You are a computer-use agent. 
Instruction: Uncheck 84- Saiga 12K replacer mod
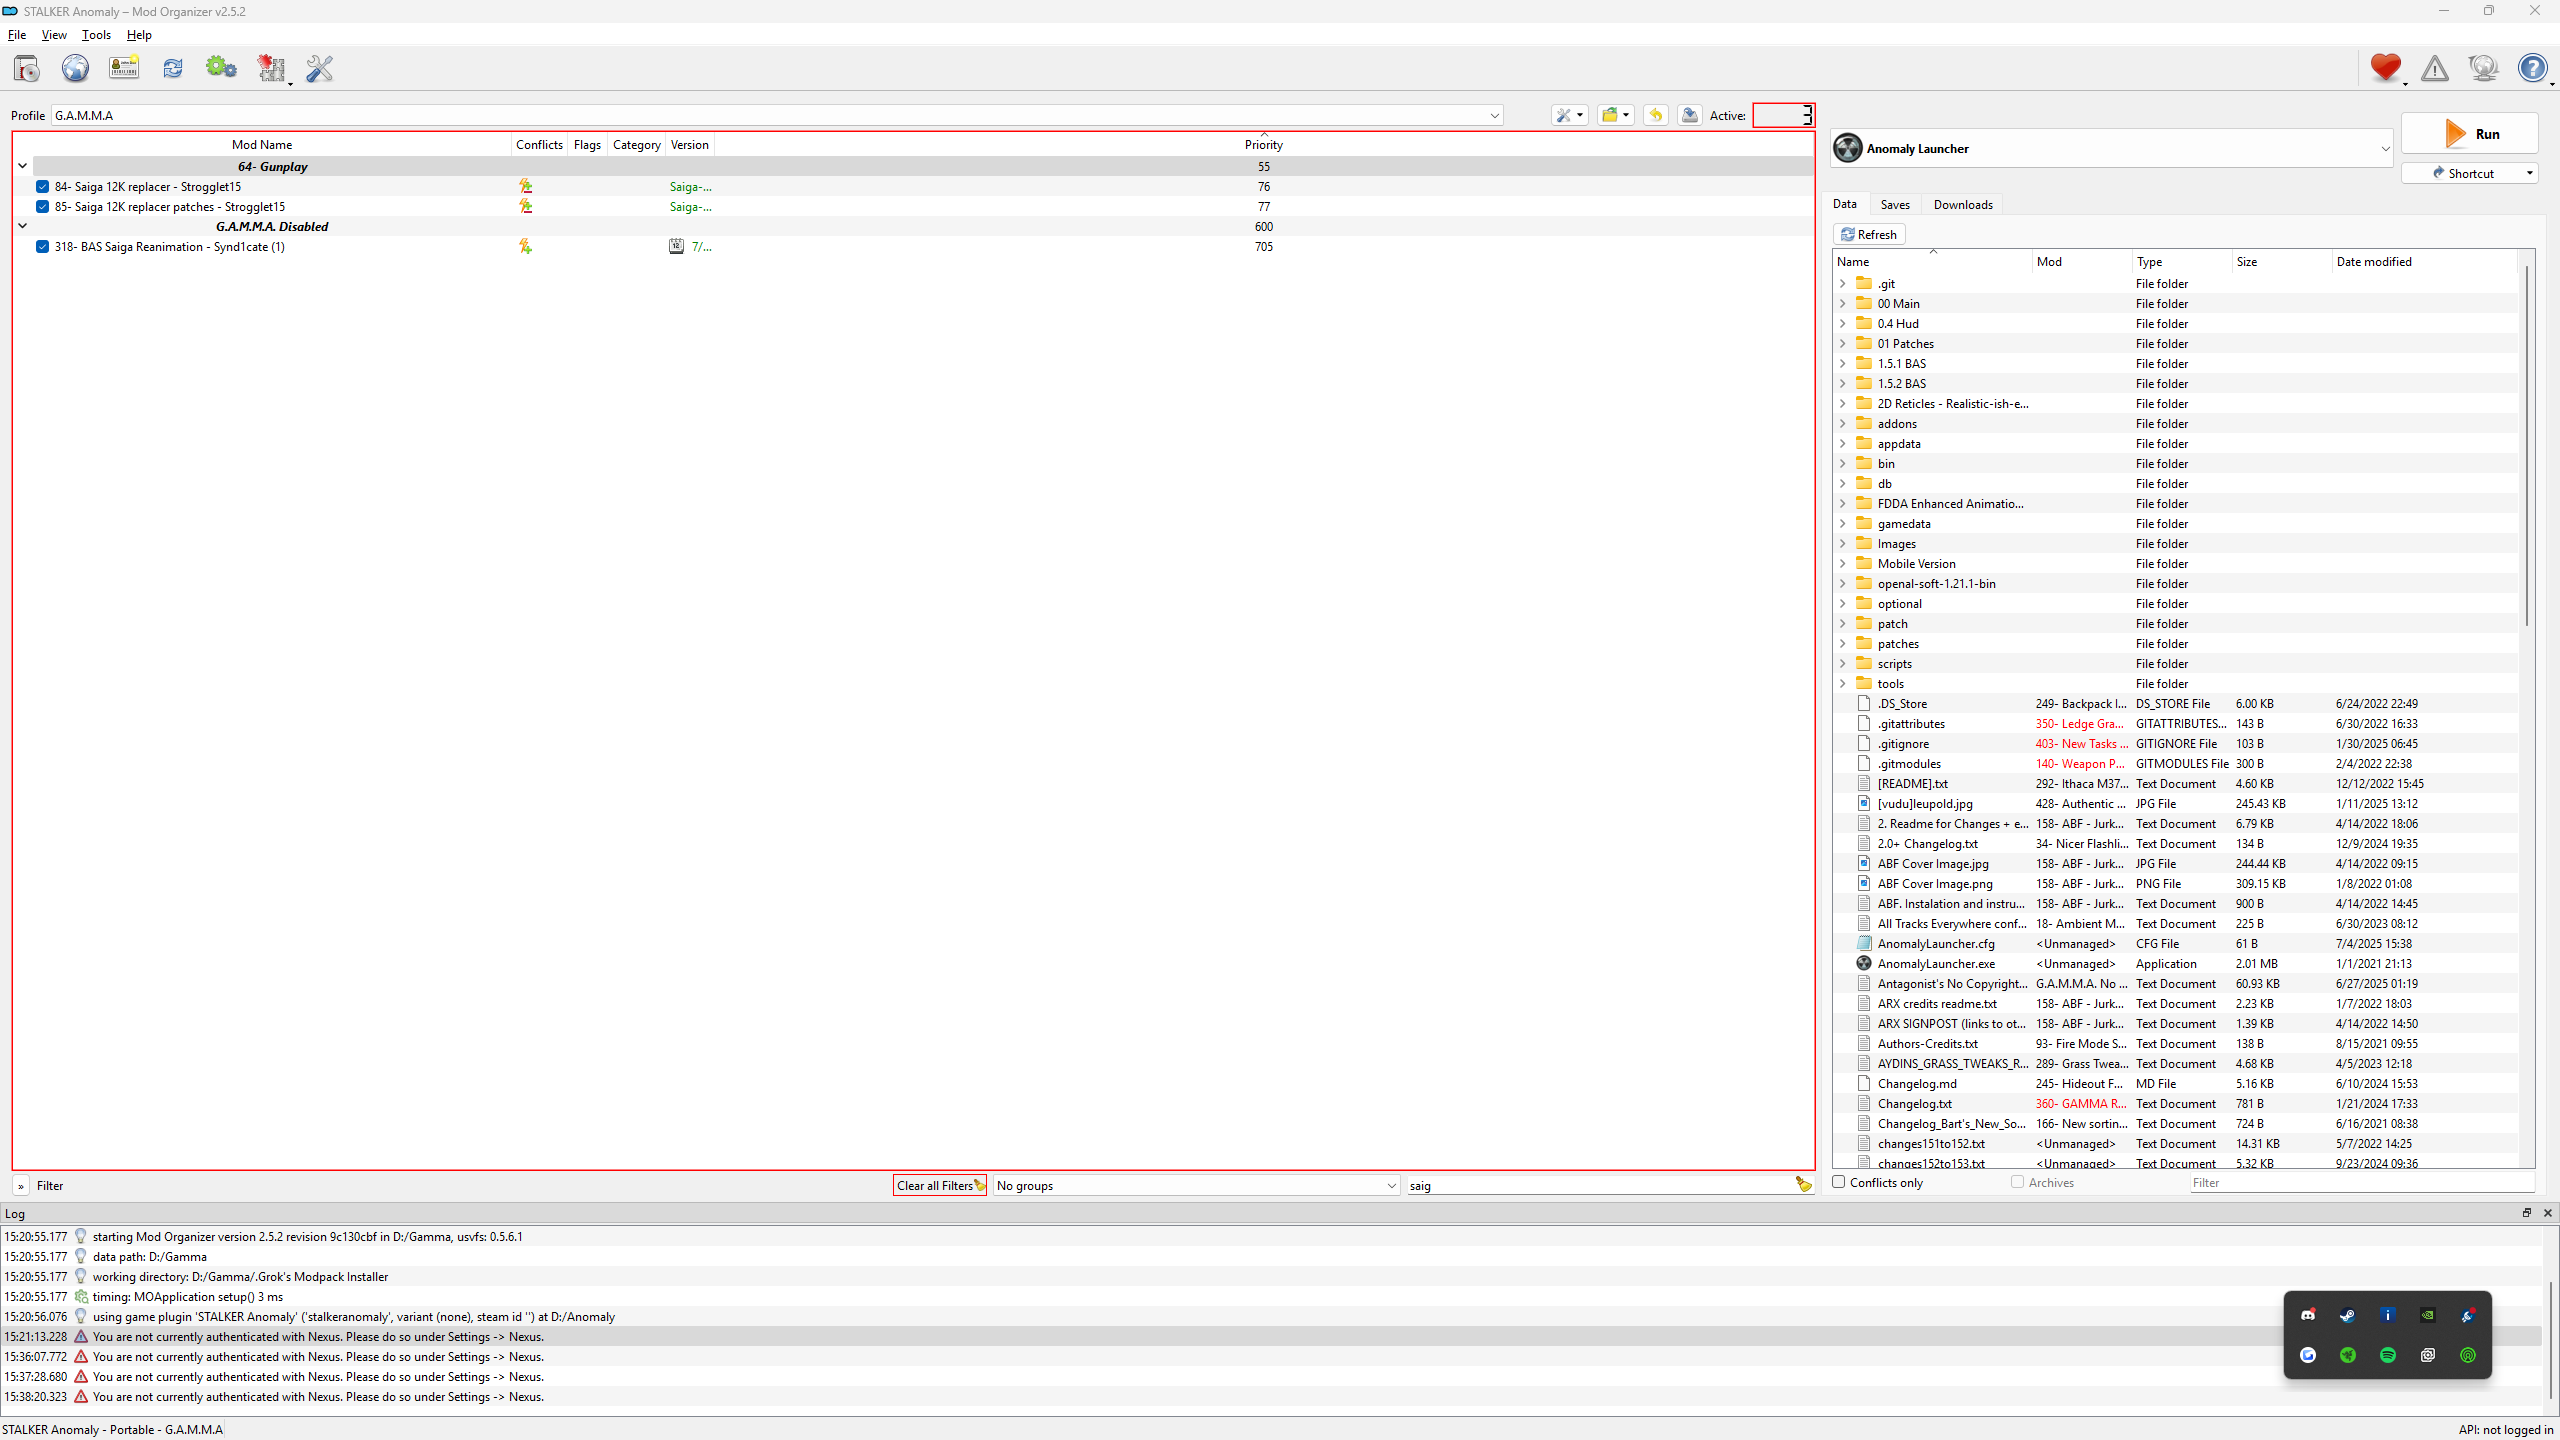pos(42,186)
